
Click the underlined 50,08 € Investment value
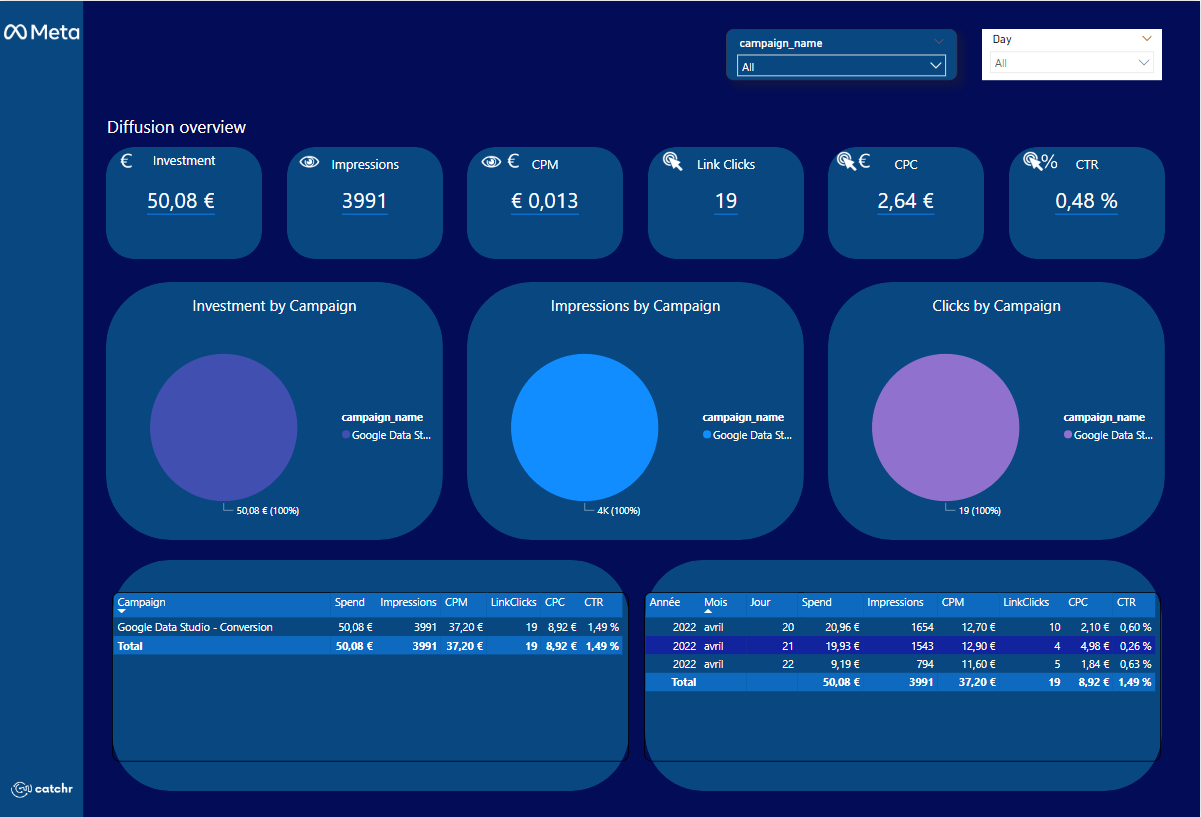183,201
